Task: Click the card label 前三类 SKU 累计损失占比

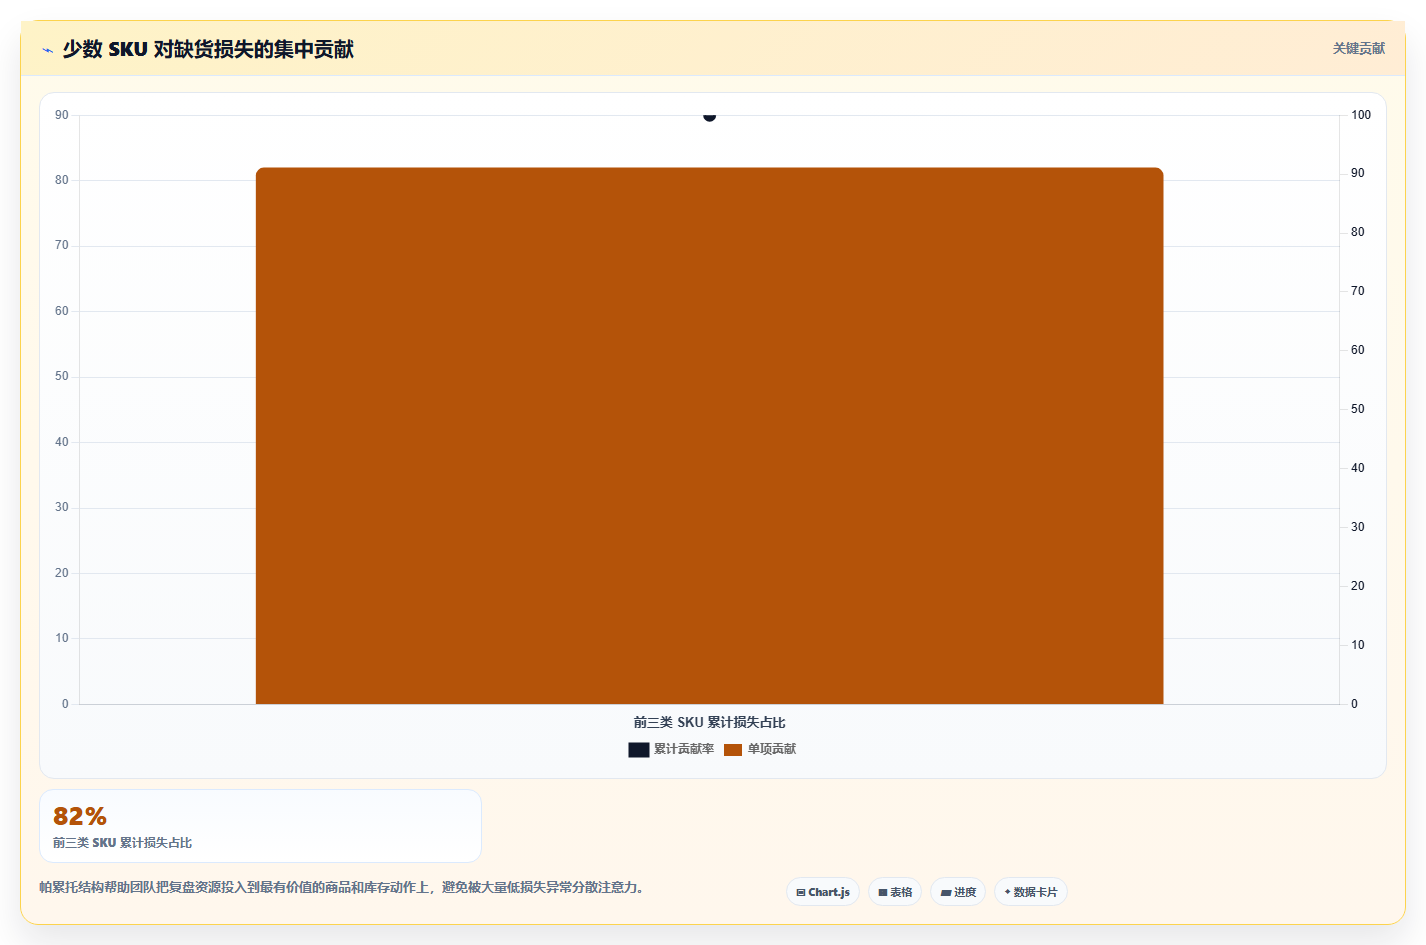Action: [122, 843]
